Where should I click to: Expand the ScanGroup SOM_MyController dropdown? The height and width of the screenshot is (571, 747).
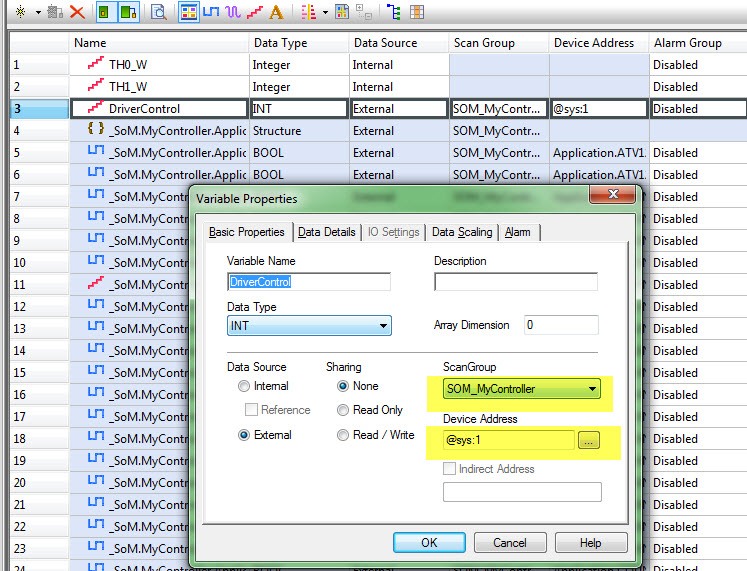522,389
